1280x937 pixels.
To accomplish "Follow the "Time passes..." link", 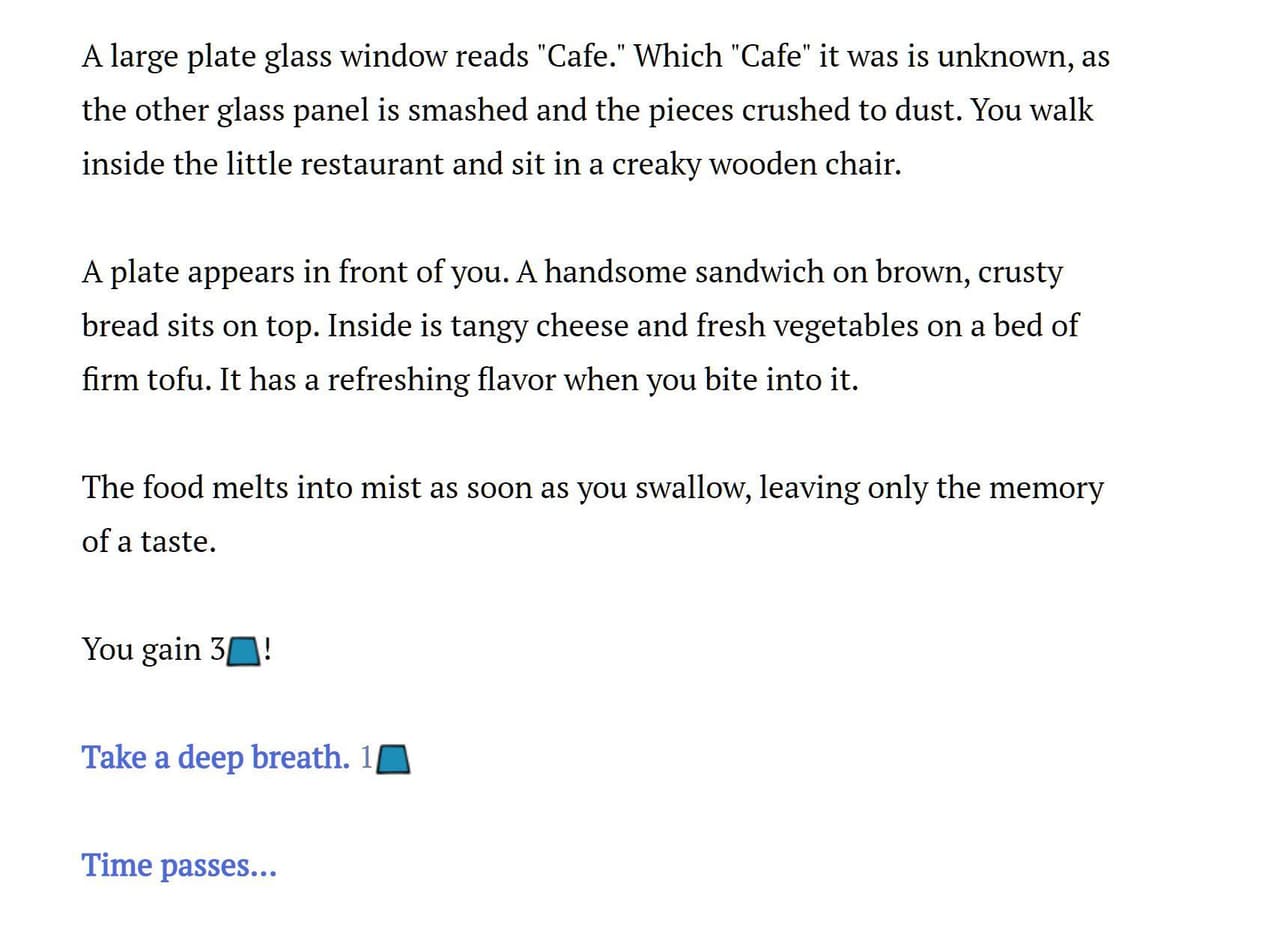I will (x=179, y=865).
